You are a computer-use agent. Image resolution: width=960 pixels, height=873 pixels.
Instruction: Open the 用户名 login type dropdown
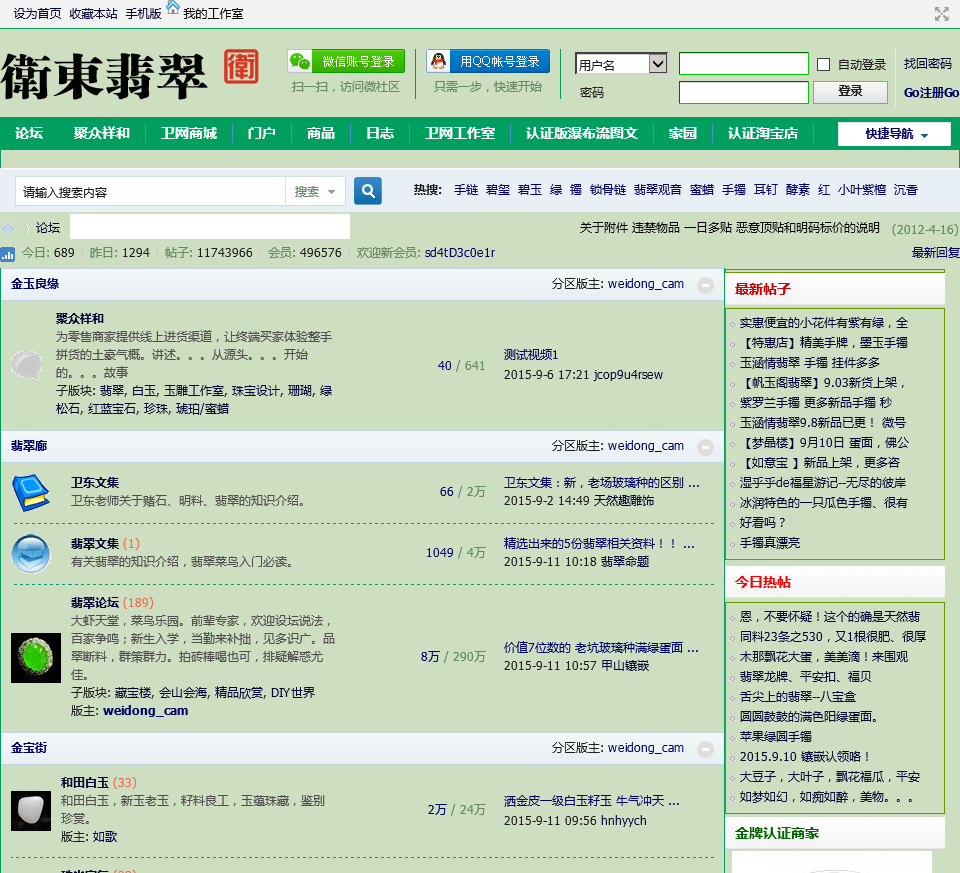(x=621, y=64)
